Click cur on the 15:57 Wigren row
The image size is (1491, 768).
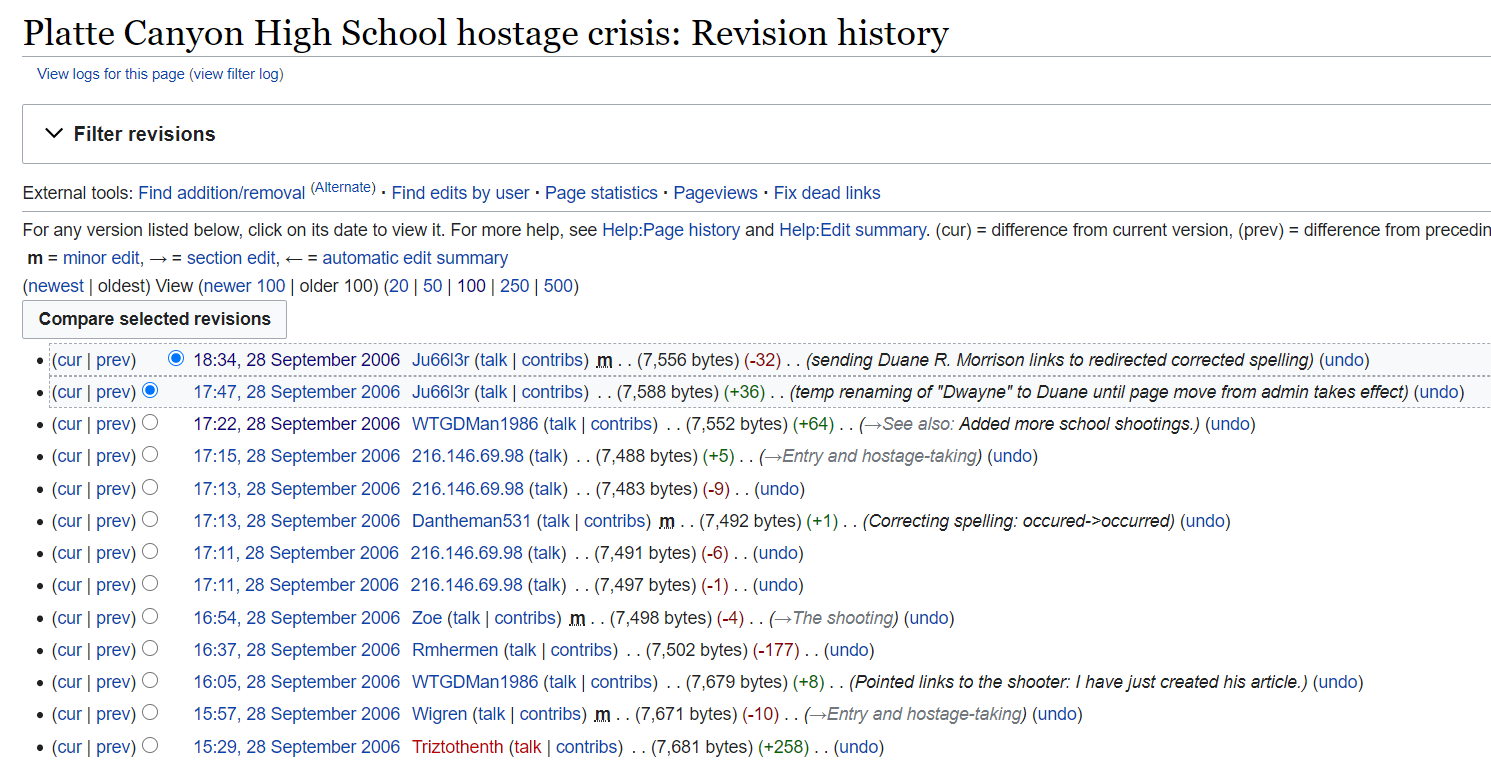click(x=69, y=714)
